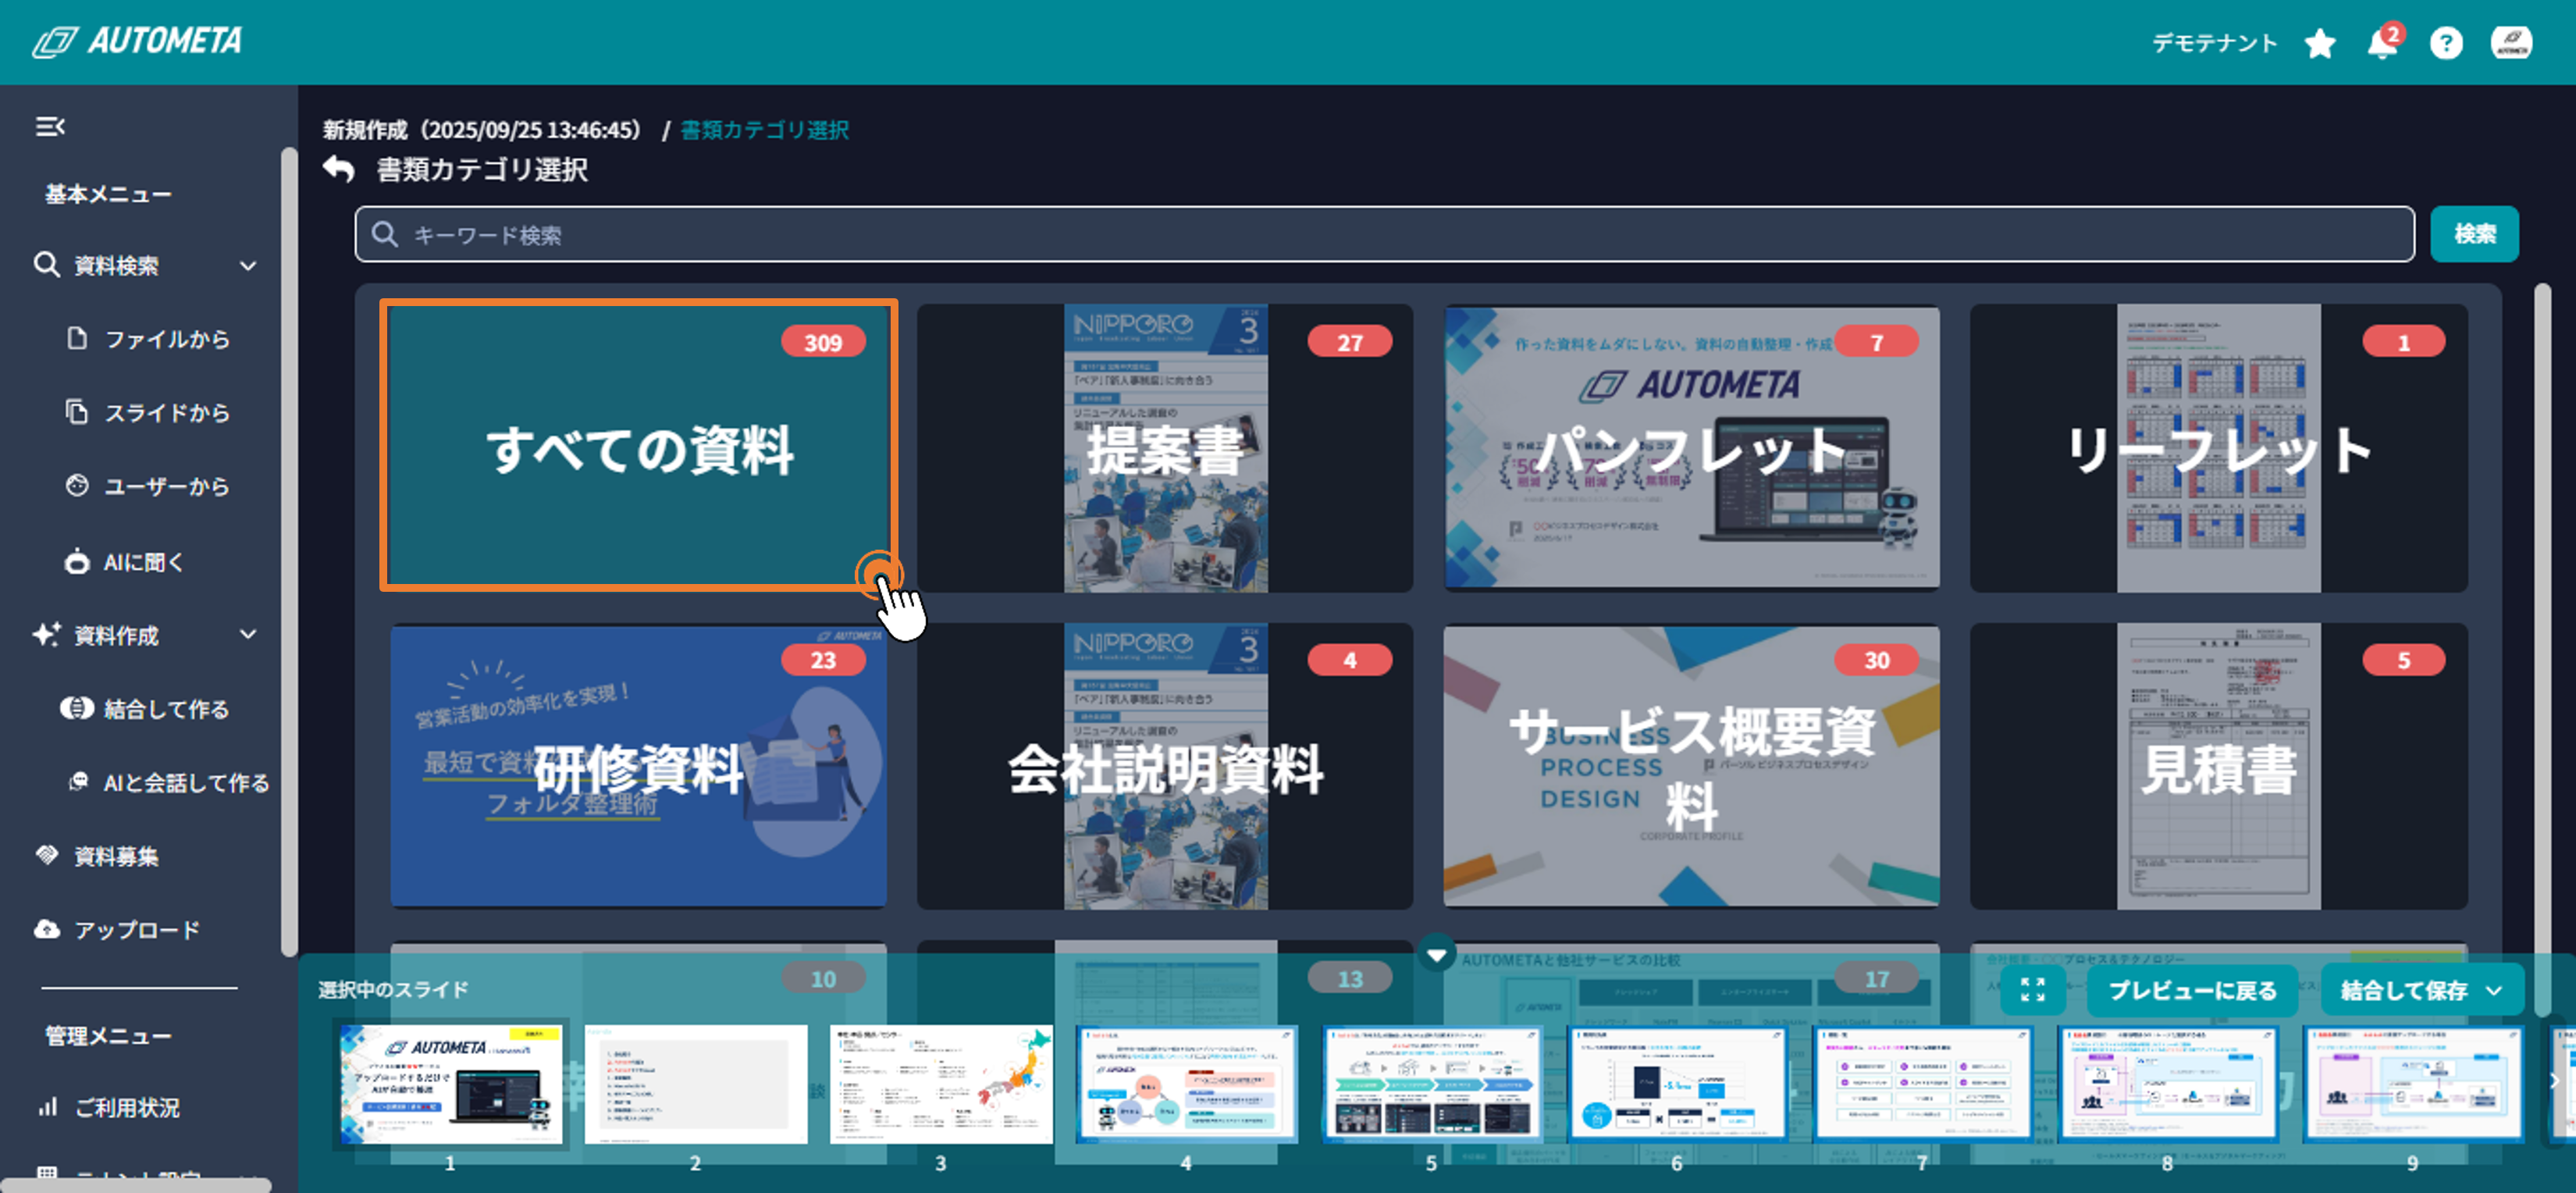Viewport: 2576px width, 1193px height.
Task: Collapse the sidebar with the hamburger icon
Action: pos(50,127)
